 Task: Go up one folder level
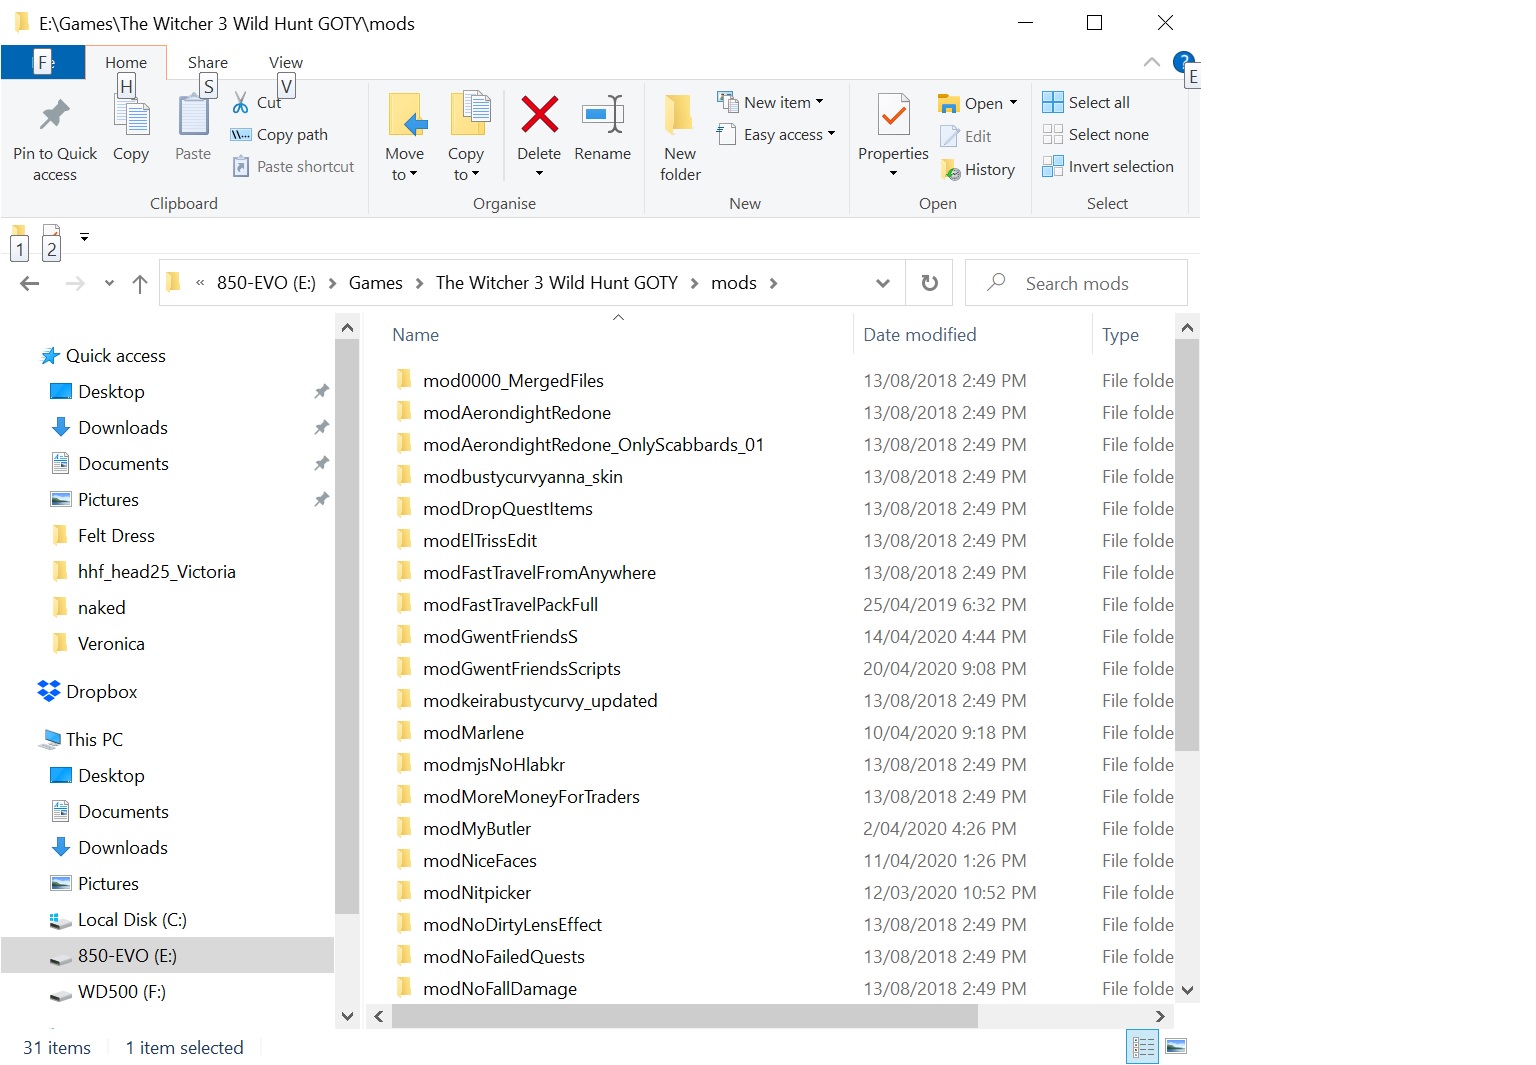(140, 283)
